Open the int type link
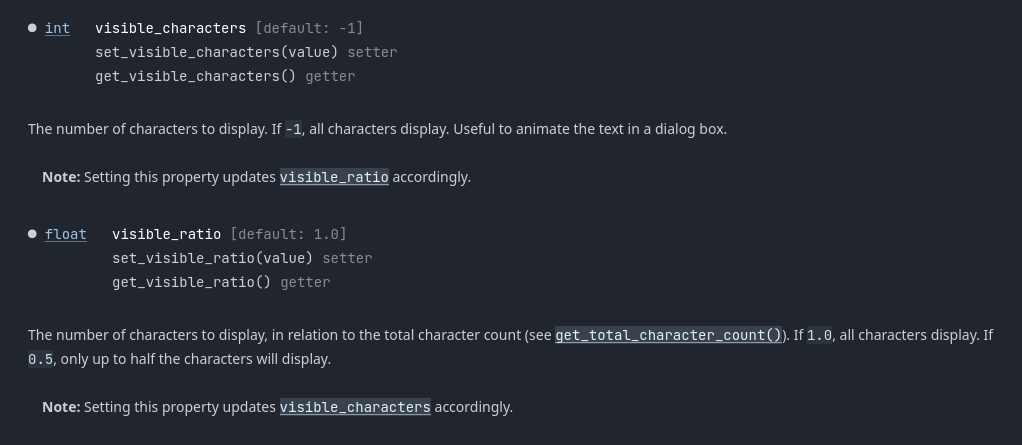The image size is (1022, 445). pos(57,28)
